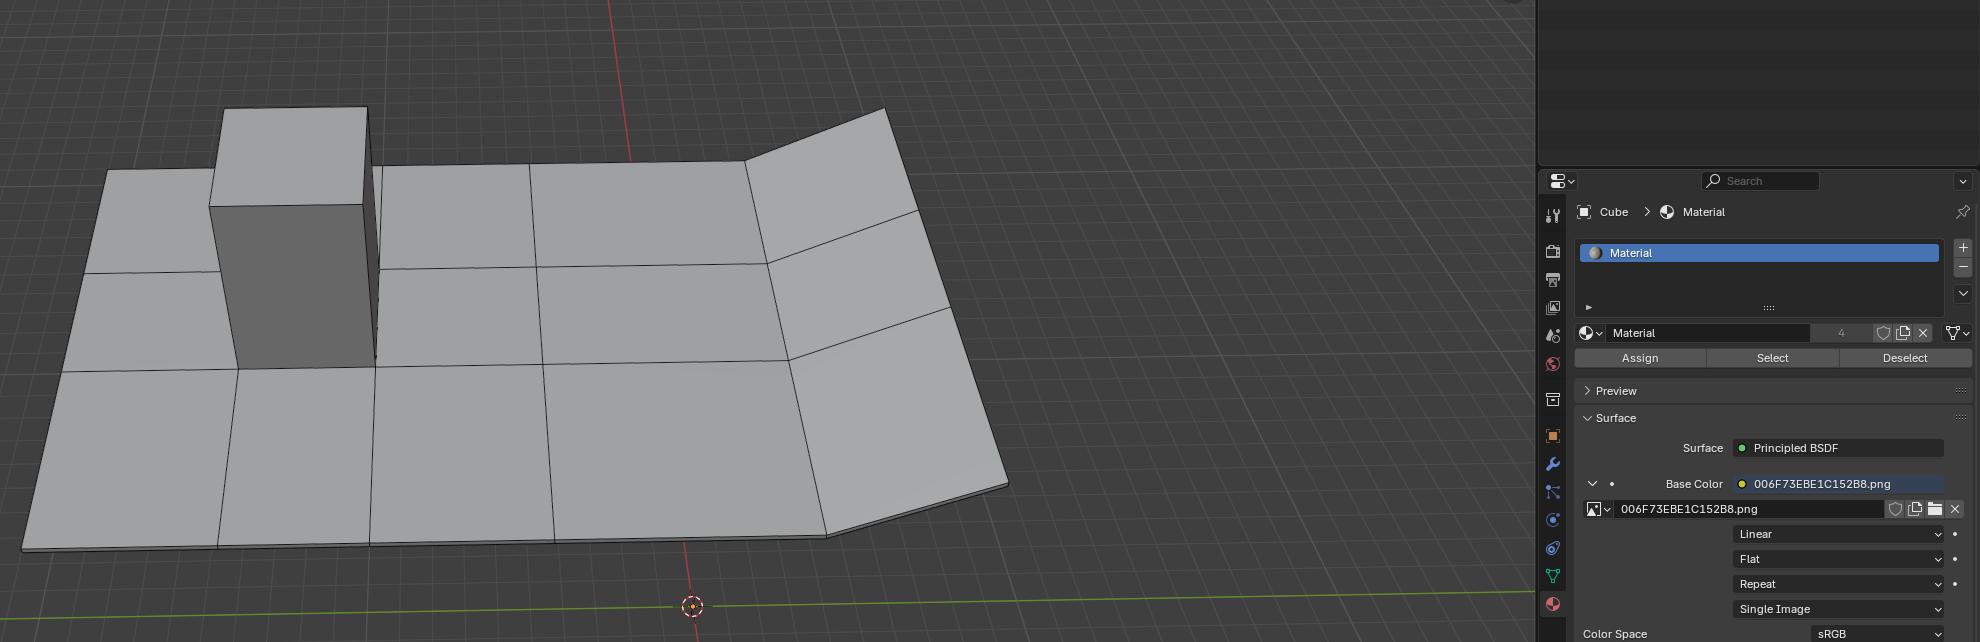1980x642 pixels.
Task: Open the Scene properties tab
Action: tap(1552, 336)
